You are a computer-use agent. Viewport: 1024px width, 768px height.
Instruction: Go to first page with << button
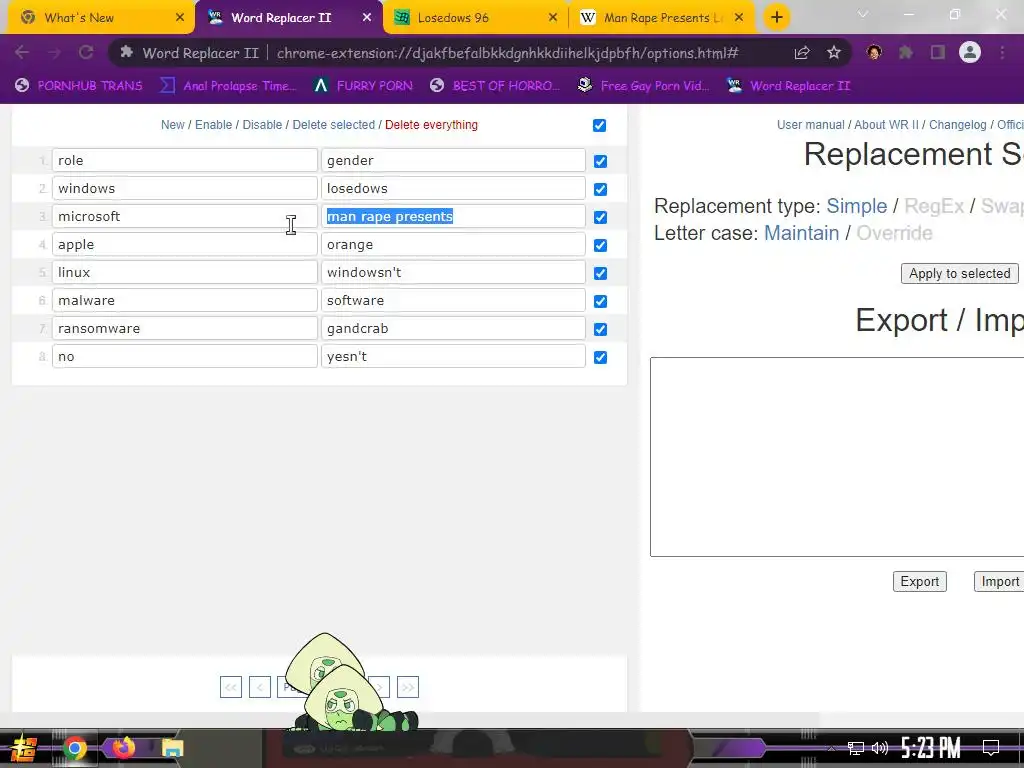point(231,687)
